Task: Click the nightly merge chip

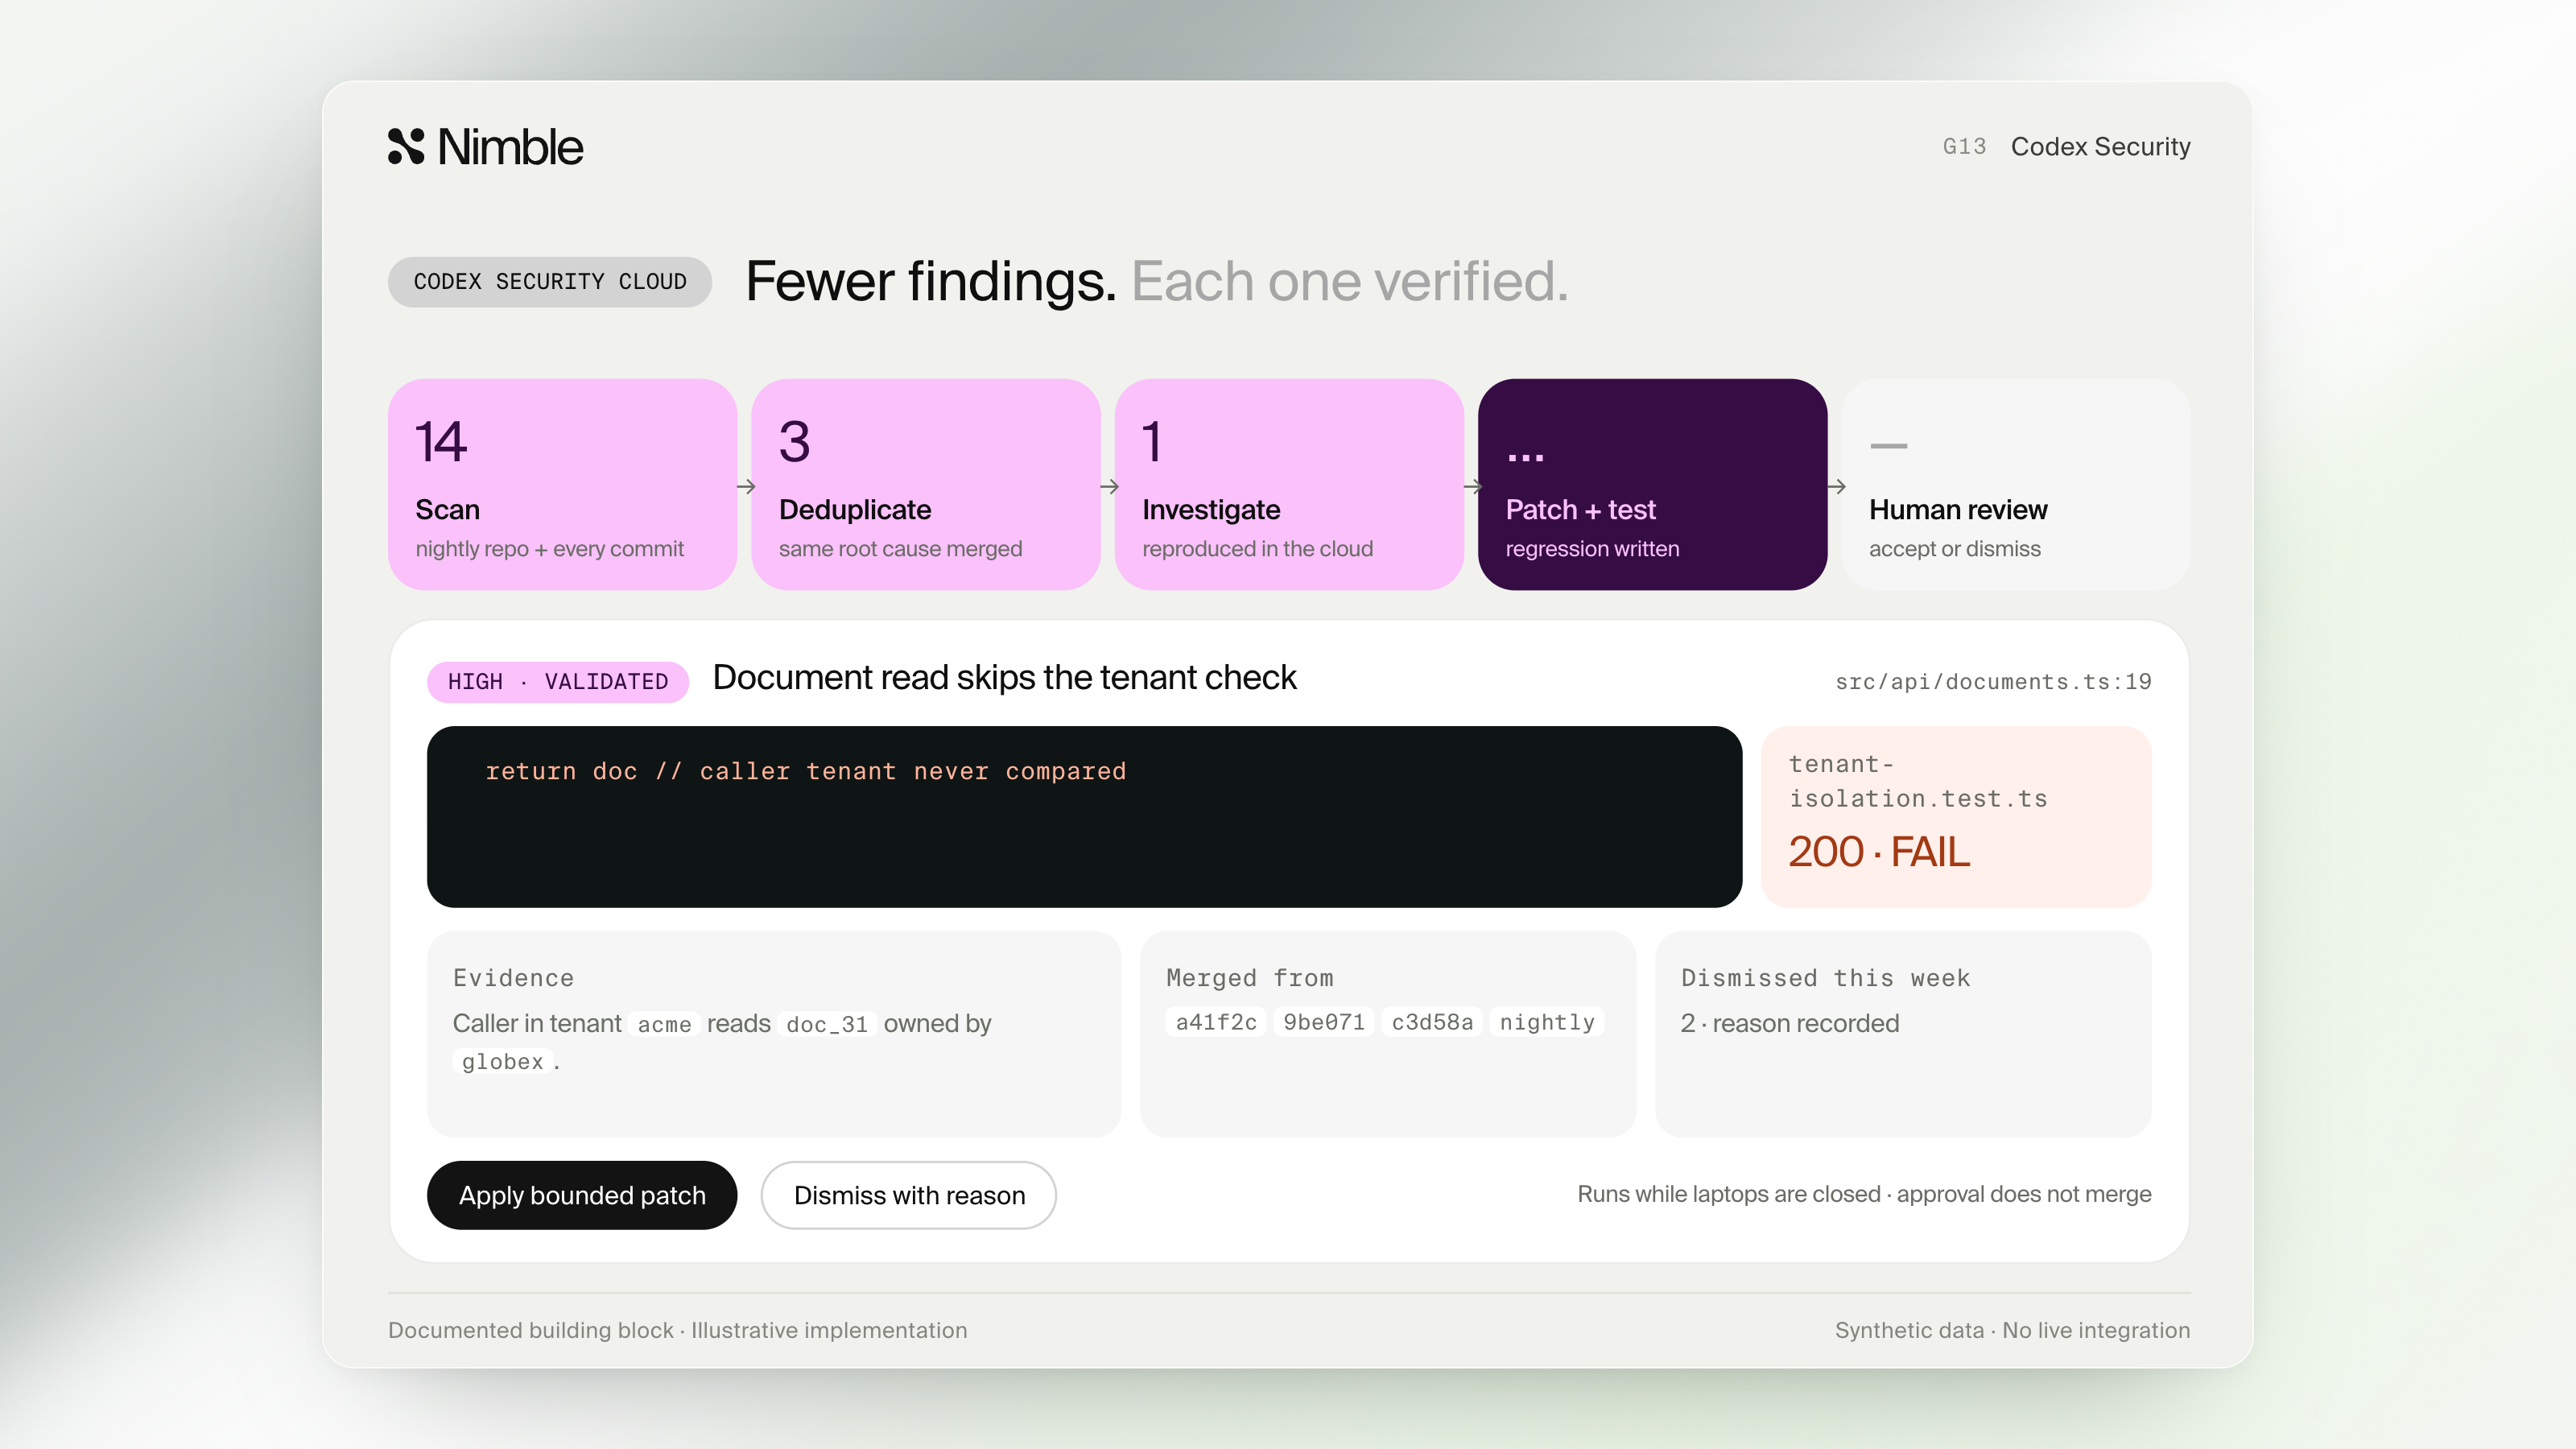Action: (1547, 1022)
